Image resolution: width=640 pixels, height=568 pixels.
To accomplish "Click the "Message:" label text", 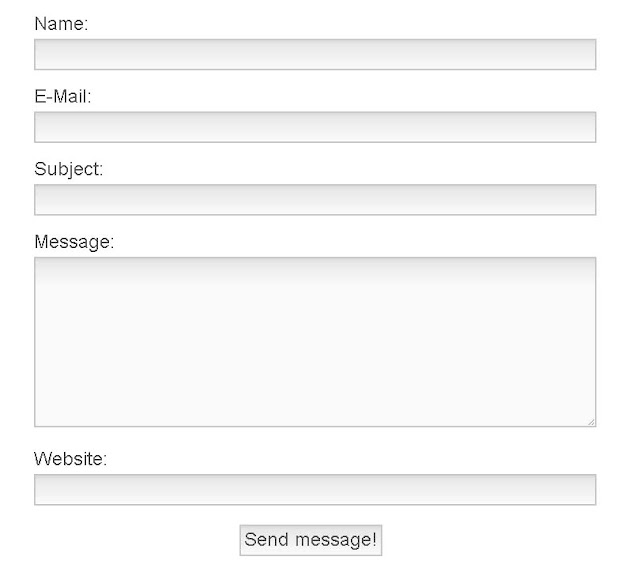I will click(75, 242).
